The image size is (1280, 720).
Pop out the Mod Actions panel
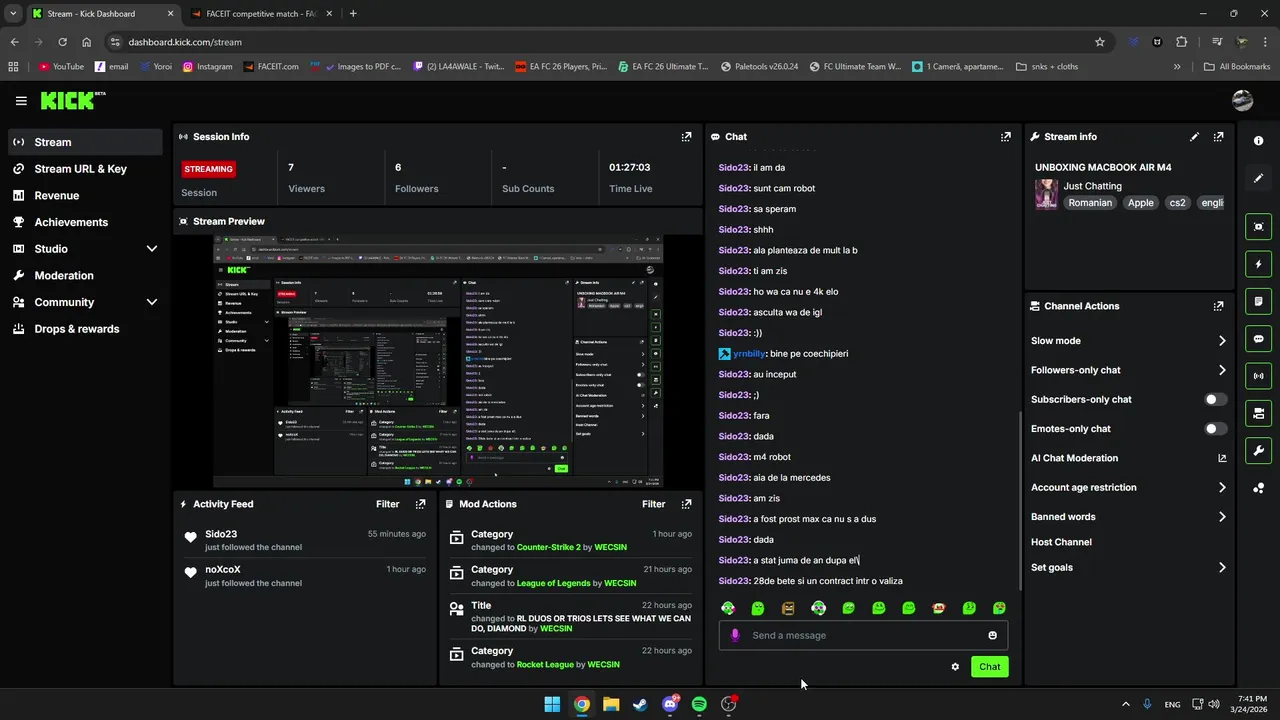click(x=686, y=504)
